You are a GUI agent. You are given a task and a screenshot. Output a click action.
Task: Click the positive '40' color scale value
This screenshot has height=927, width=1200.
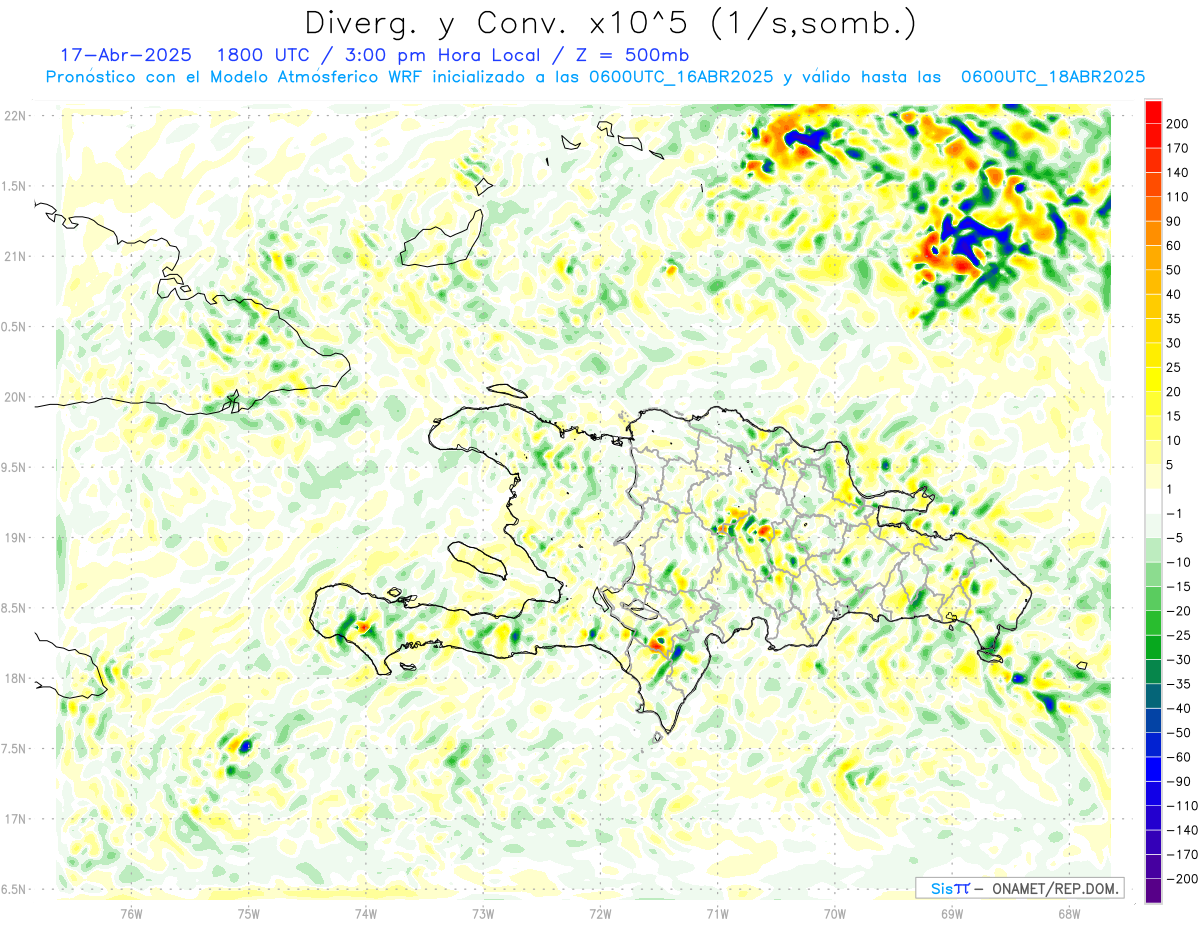(1174, 294)
